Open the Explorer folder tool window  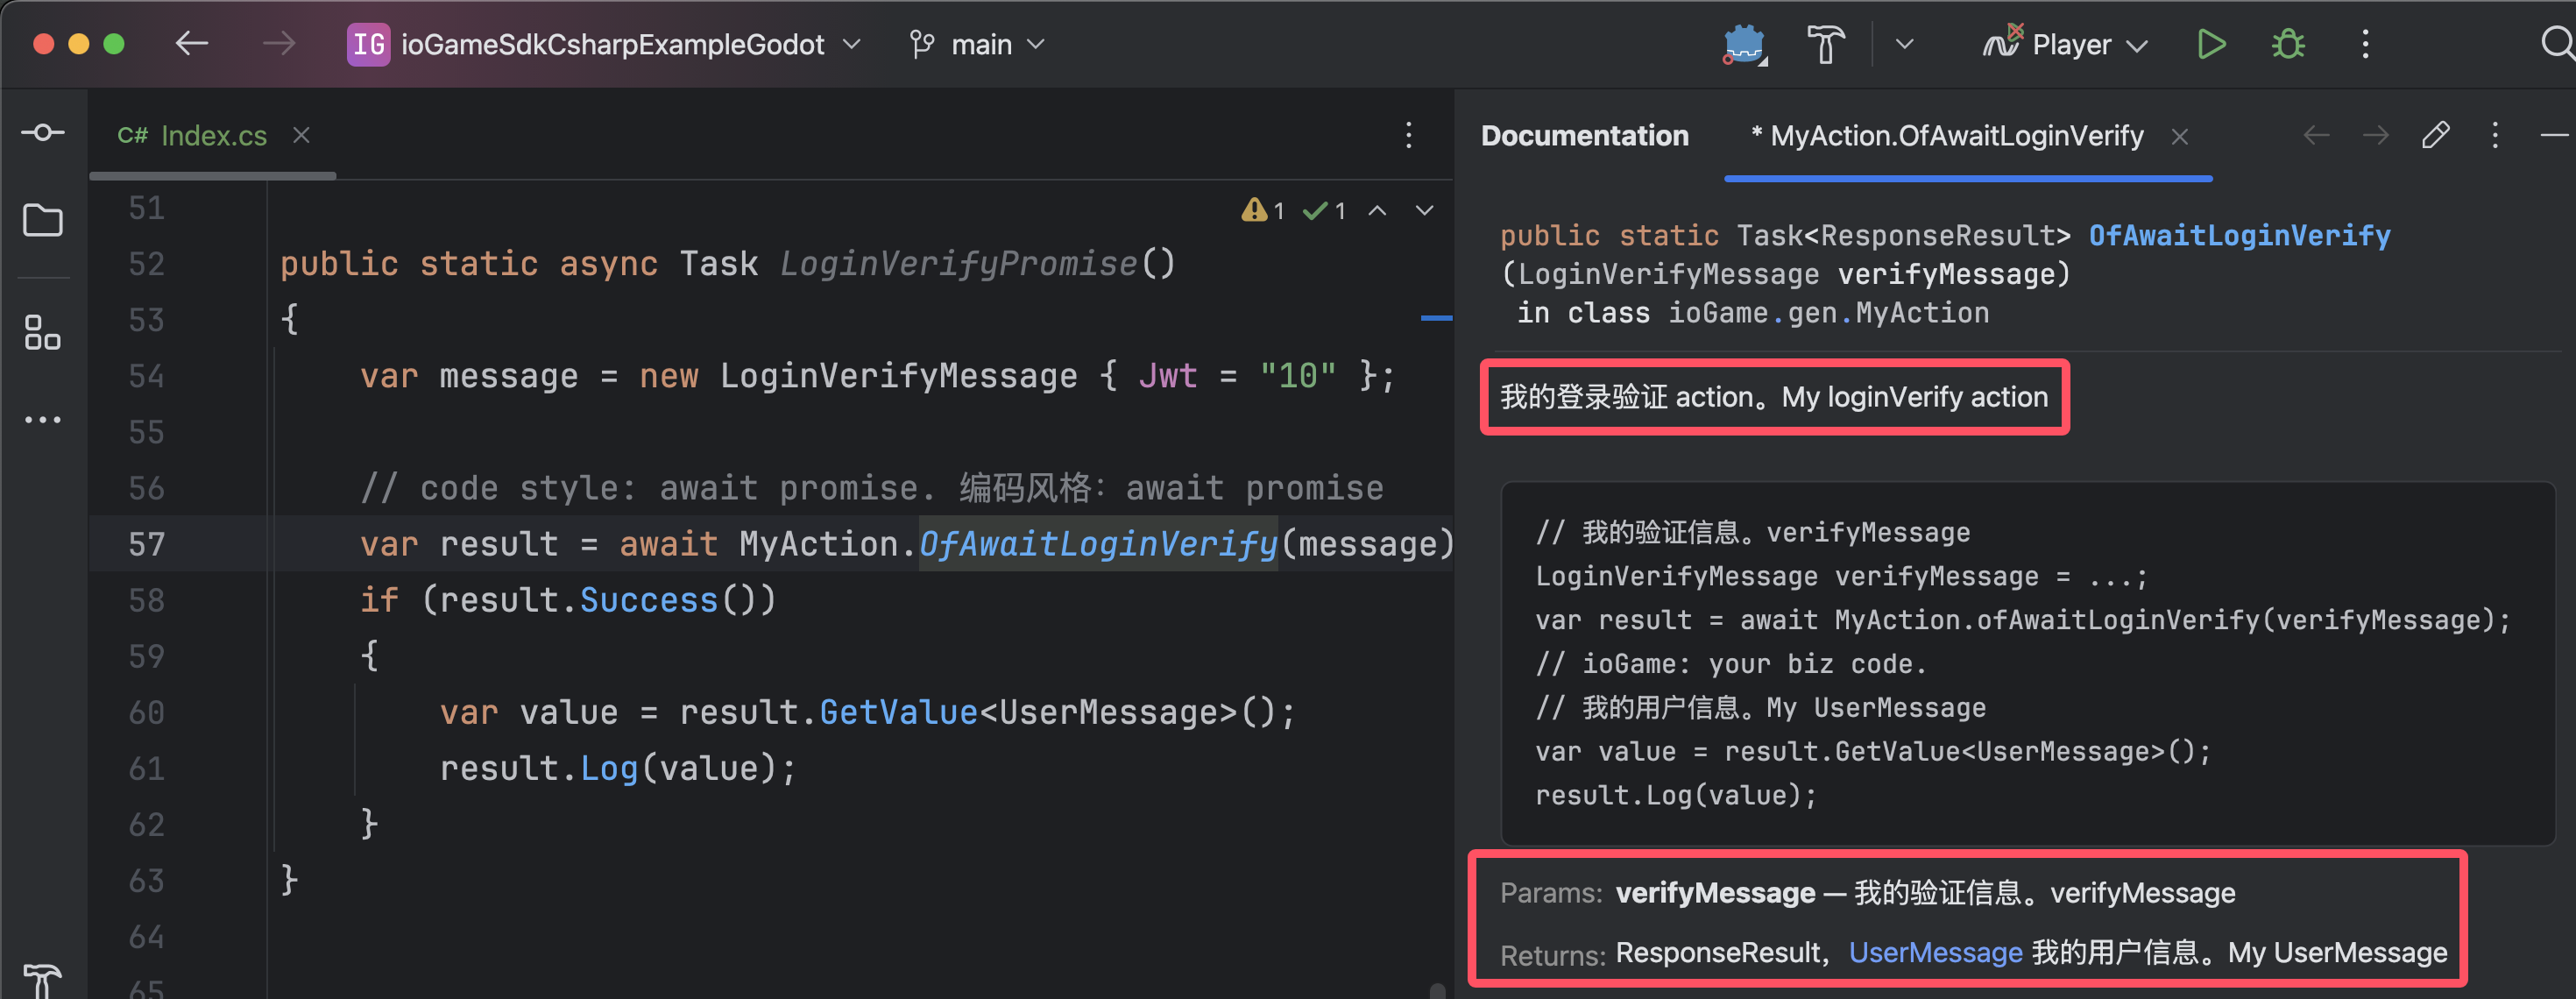(x=43, y=220)
